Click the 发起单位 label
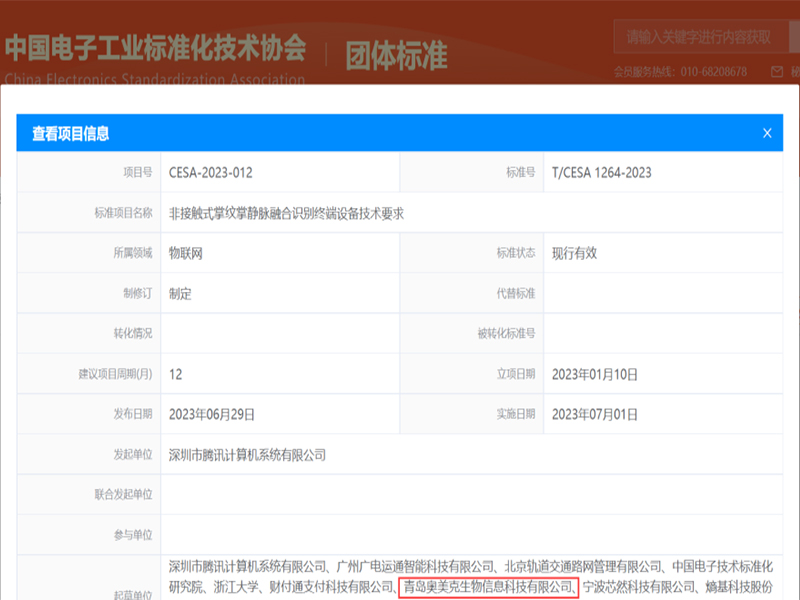 point(133,454)
